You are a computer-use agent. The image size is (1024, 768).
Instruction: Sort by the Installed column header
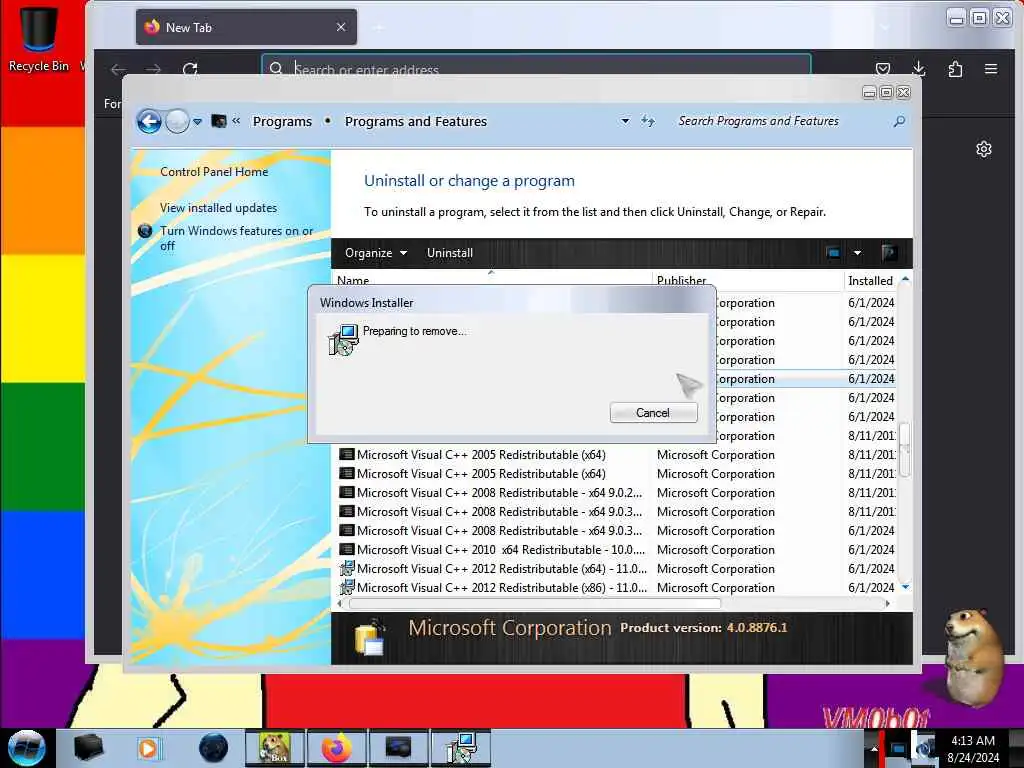(x=871, y=280)
